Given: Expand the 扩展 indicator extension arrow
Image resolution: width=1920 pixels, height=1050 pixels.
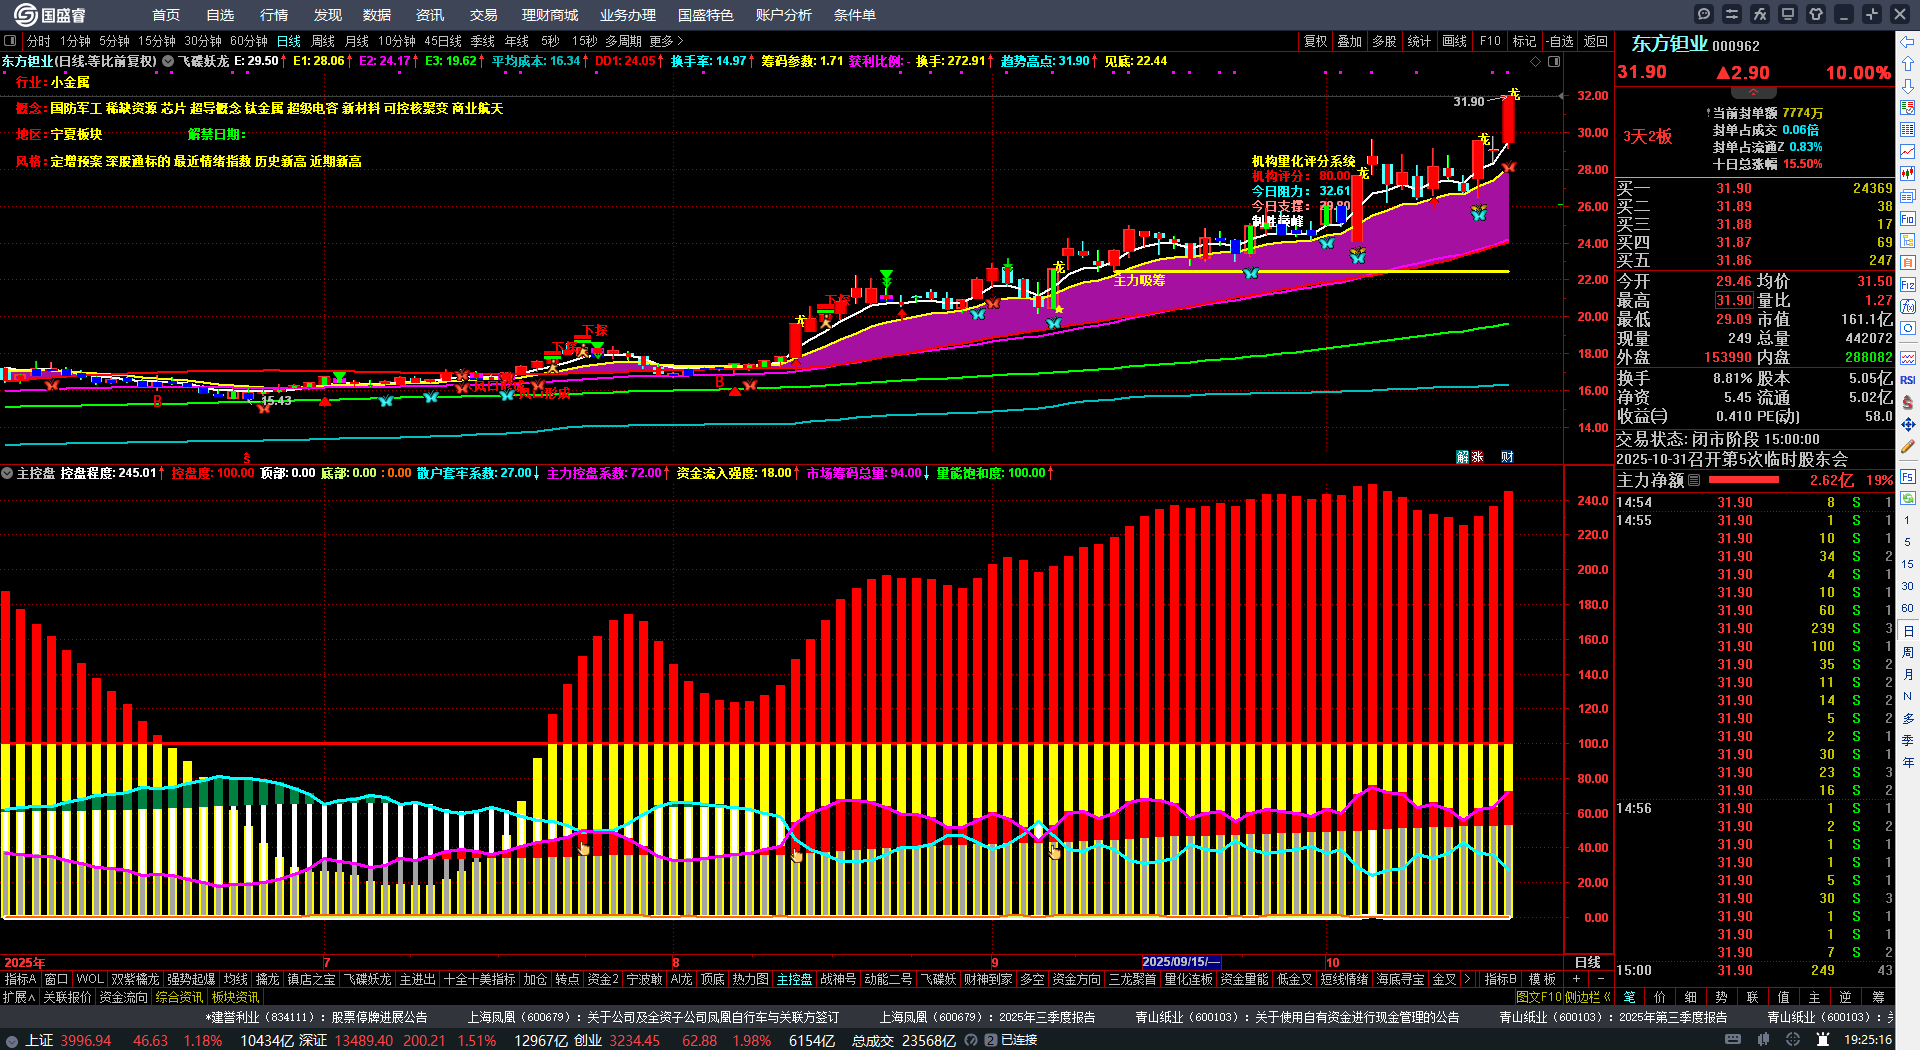Looking at the screenshot, I should (x=19, y=997).
